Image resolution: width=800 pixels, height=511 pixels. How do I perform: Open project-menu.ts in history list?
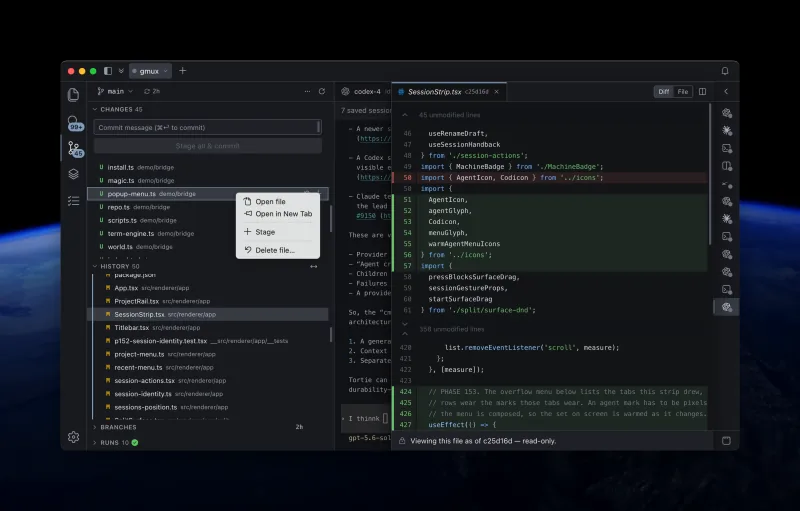pyautogui.click(x=210, y=354)
